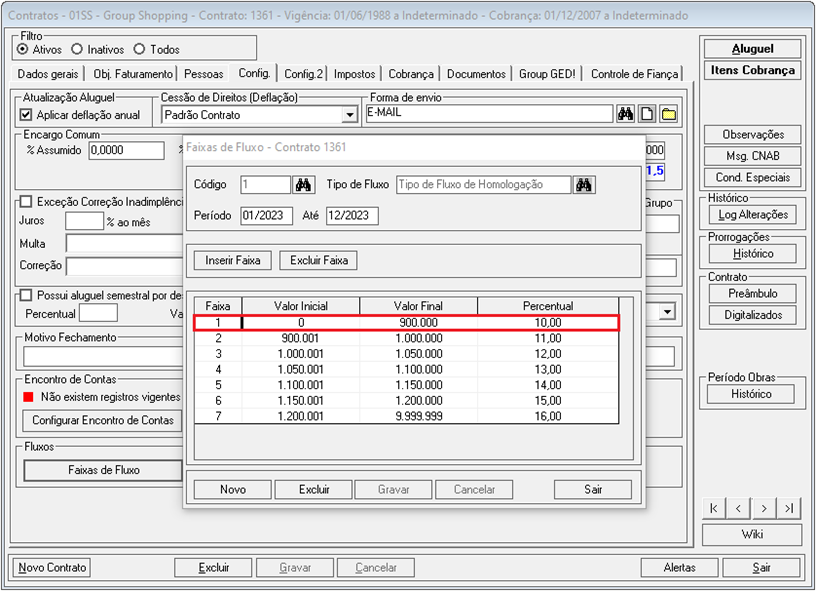Uncheck Aplicar deflação anual checkbox
Screen dimensions: 816x591
coord(27,115)
